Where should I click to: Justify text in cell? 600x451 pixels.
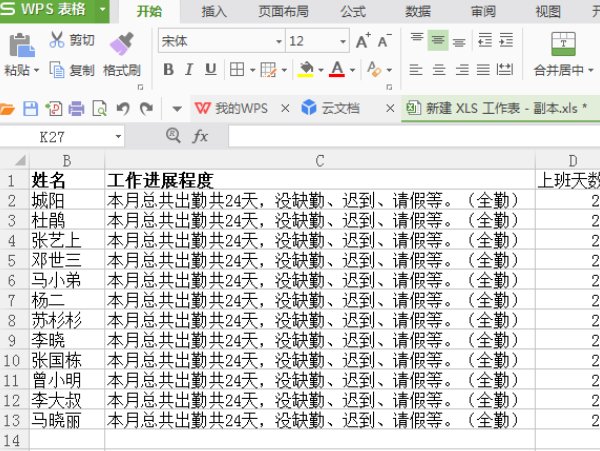tap(483, 70)
